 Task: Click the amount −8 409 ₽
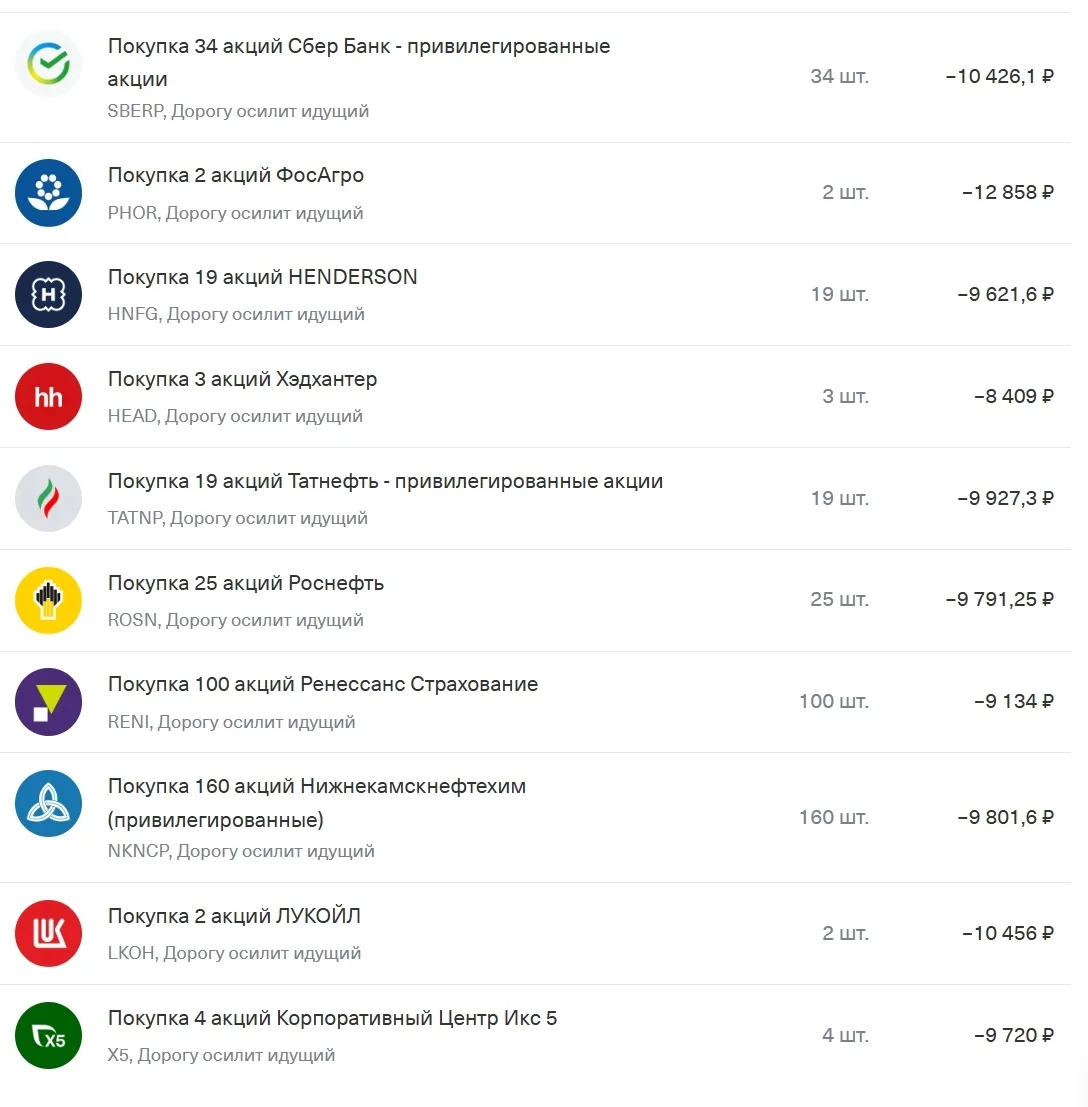(x=1014, y=396)
